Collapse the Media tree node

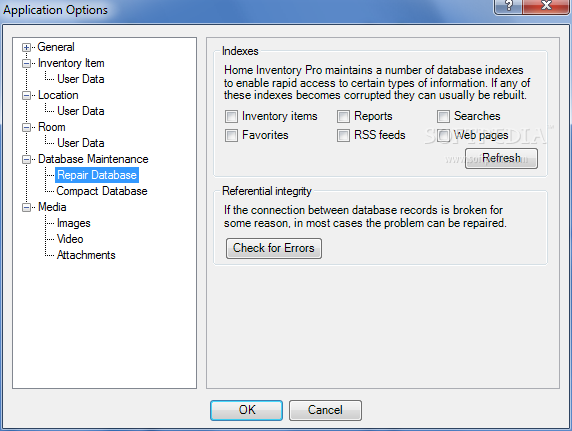pyautogui.click(x=26, y=208)
